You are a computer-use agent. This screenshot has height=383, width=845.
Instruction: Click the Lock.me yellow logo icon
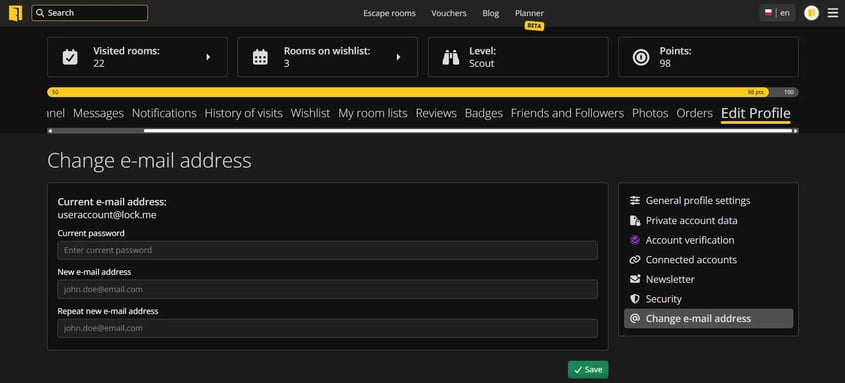click(16, 13)
